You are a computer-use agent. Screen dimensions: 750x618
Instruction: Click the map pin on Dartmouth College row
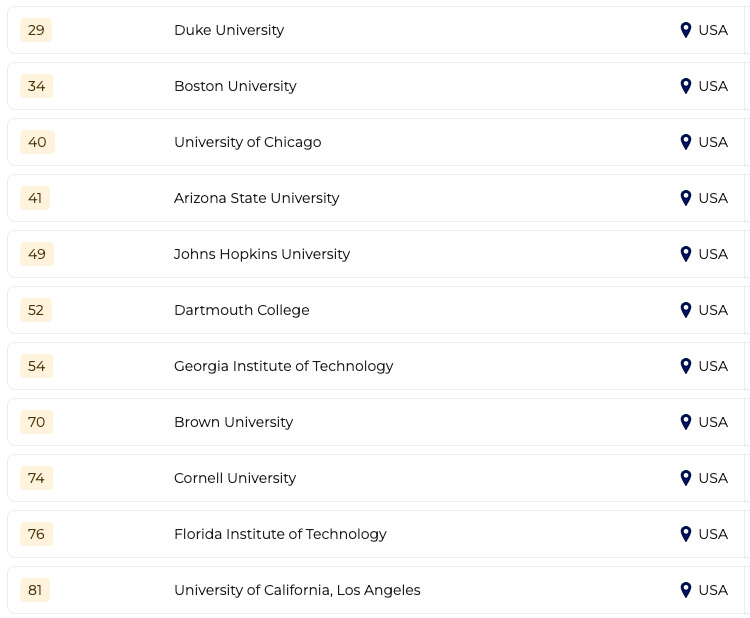(x=685, y=310)
